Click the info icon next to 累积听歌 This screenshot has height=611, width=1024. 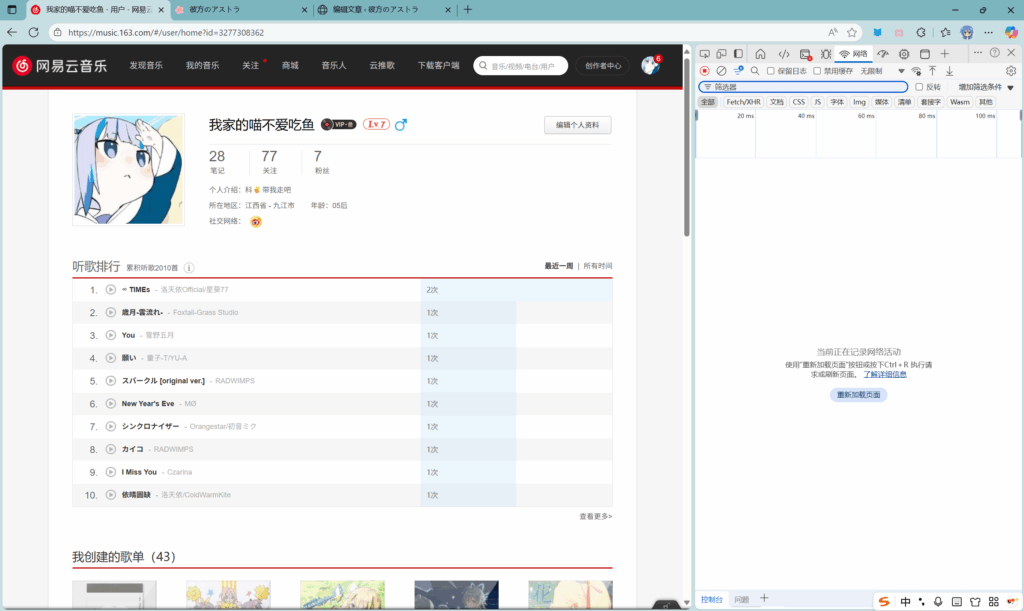[x=189, y=268]
